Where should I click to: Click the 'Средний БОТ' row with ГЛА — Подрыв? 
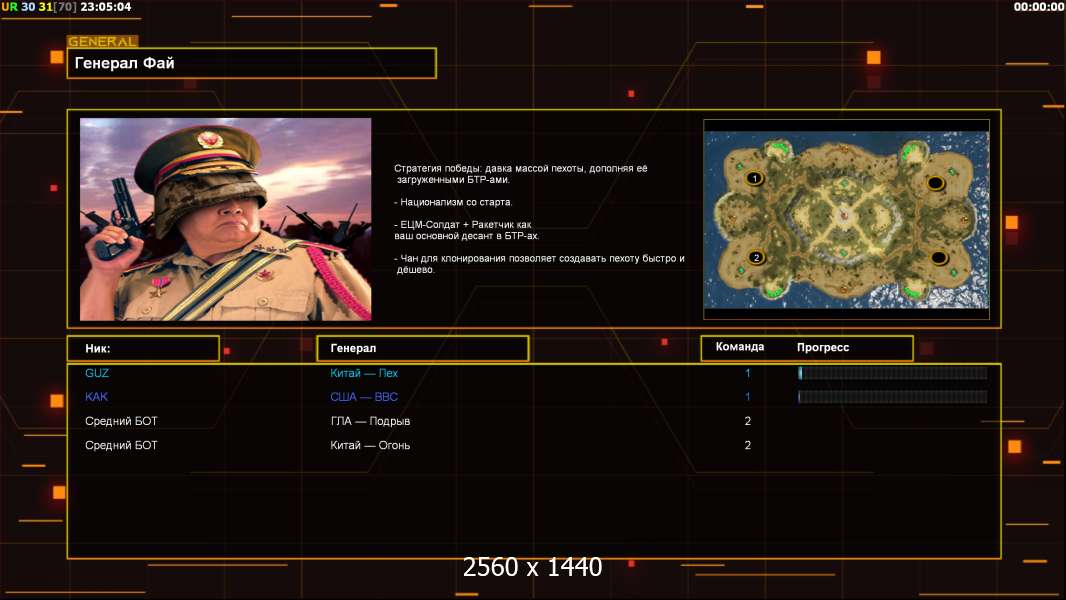pos(121,421)
